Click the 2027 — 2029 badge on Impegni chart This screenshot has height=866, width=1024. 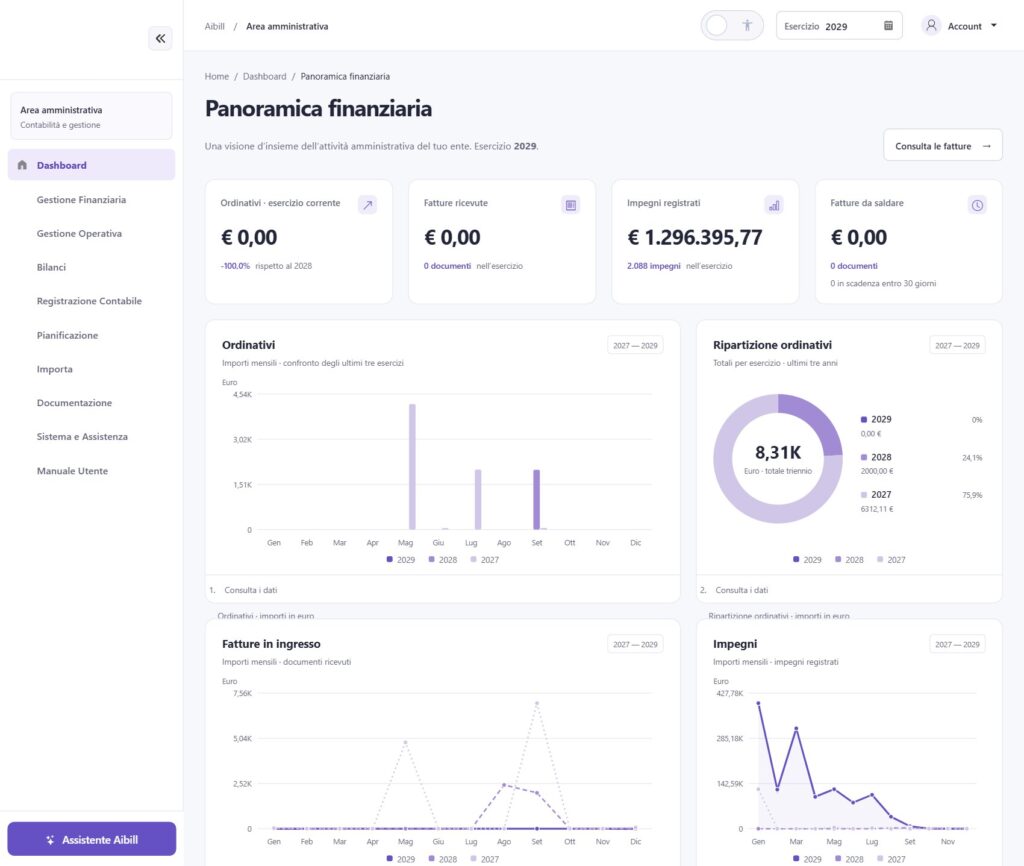tap(957, 644)
